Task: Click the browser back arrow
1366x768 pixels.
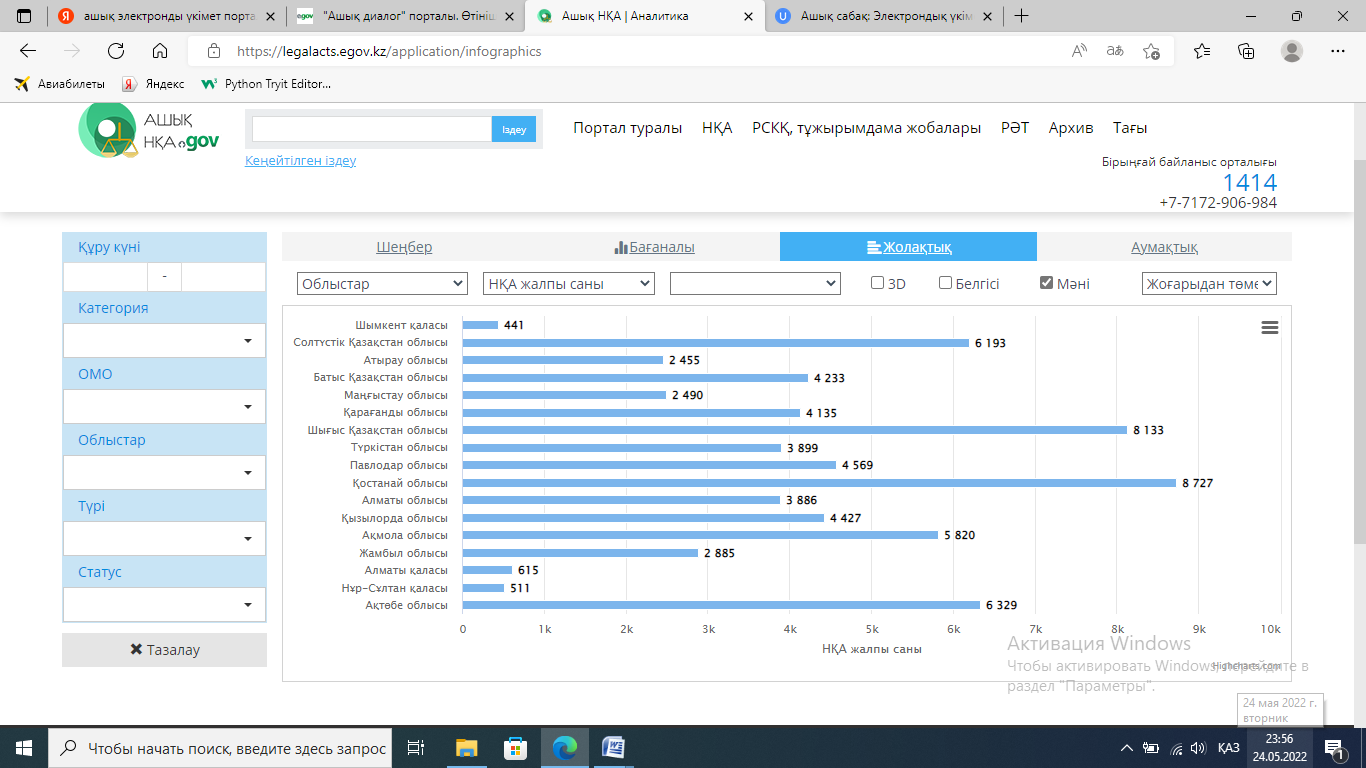Action: 27,51
